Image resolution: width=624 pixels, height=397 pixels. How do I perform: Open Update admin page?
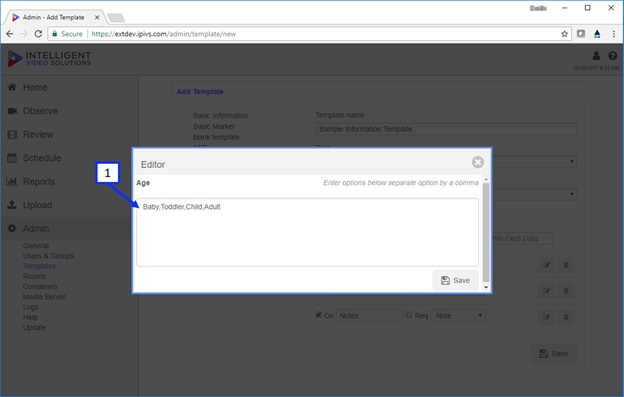(x=34, y=327)
